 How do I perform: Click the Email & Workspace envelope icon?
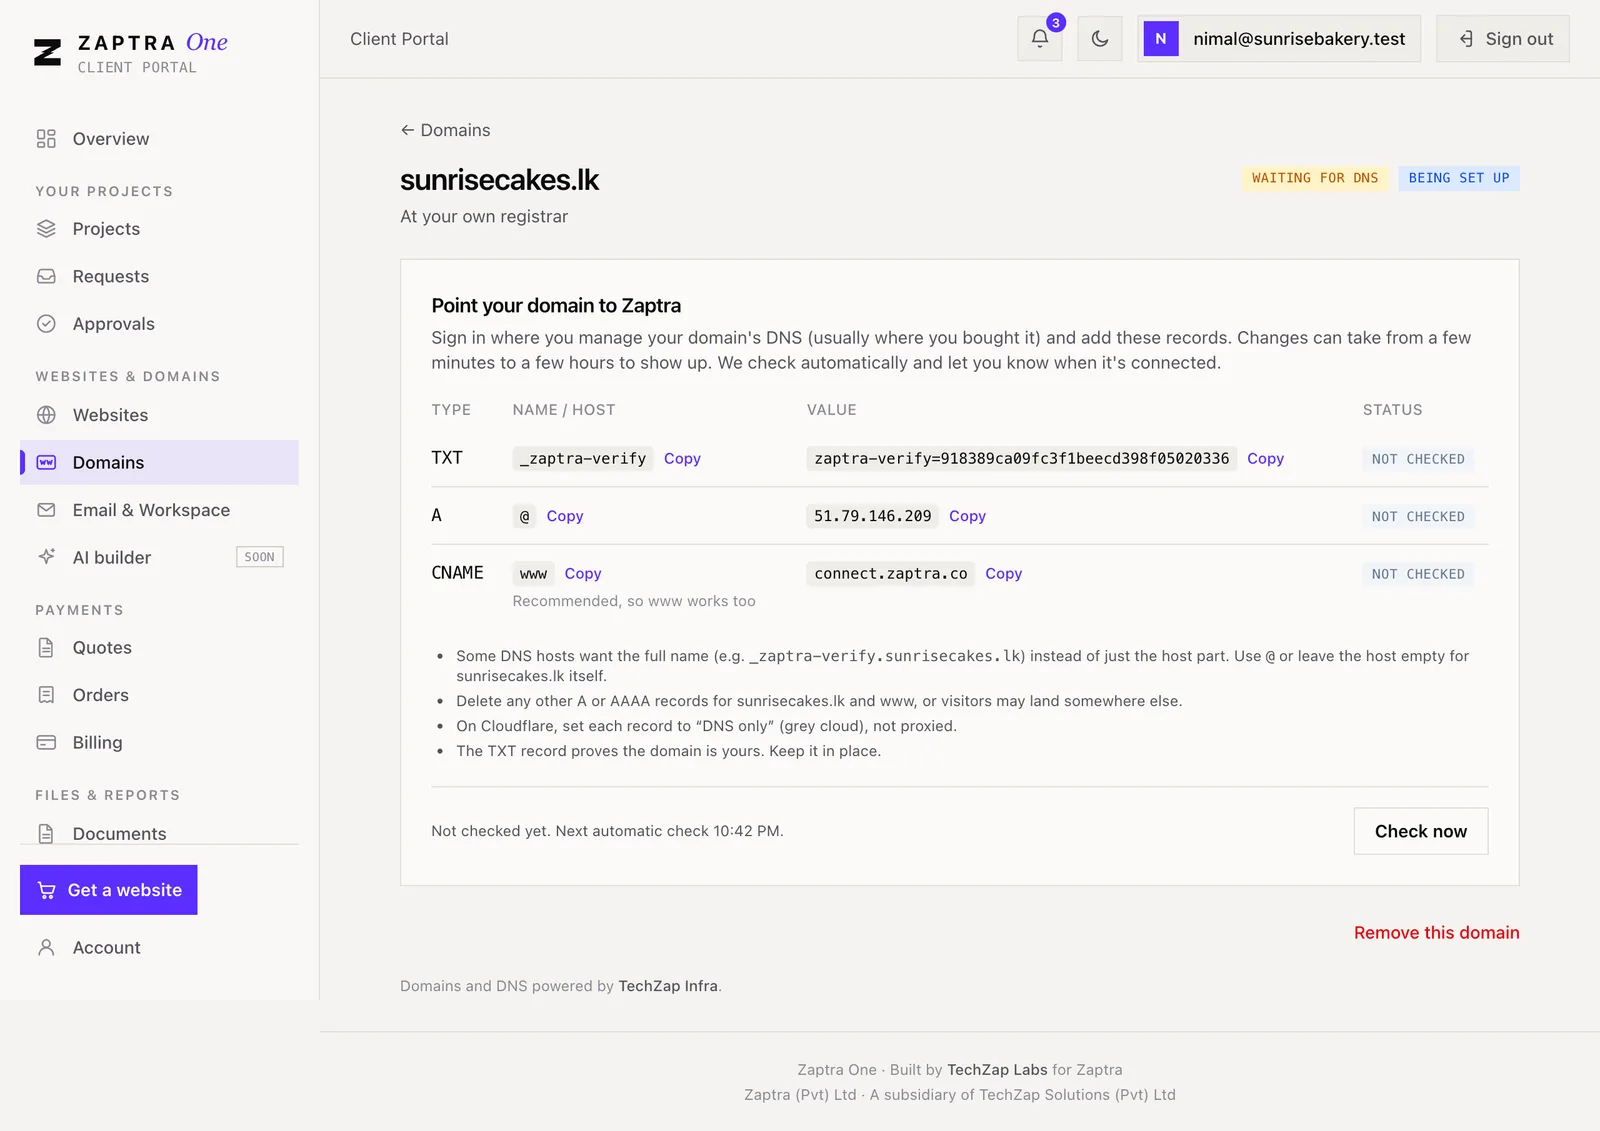[46, 510]
